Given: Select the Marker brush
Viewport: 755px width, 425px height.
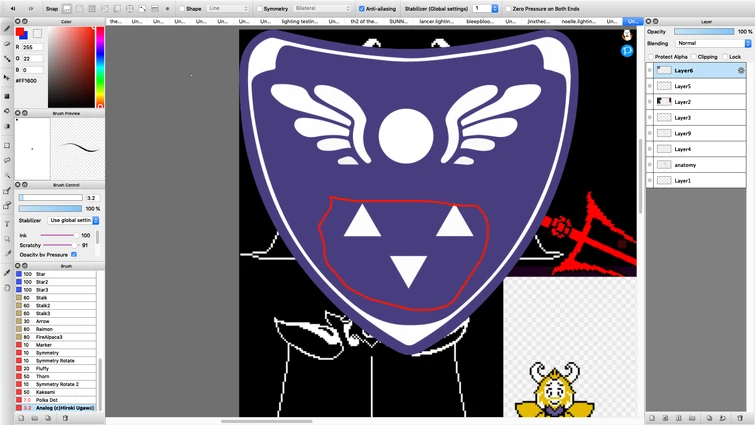Looking at the screenshot, I should coord(56,345).
